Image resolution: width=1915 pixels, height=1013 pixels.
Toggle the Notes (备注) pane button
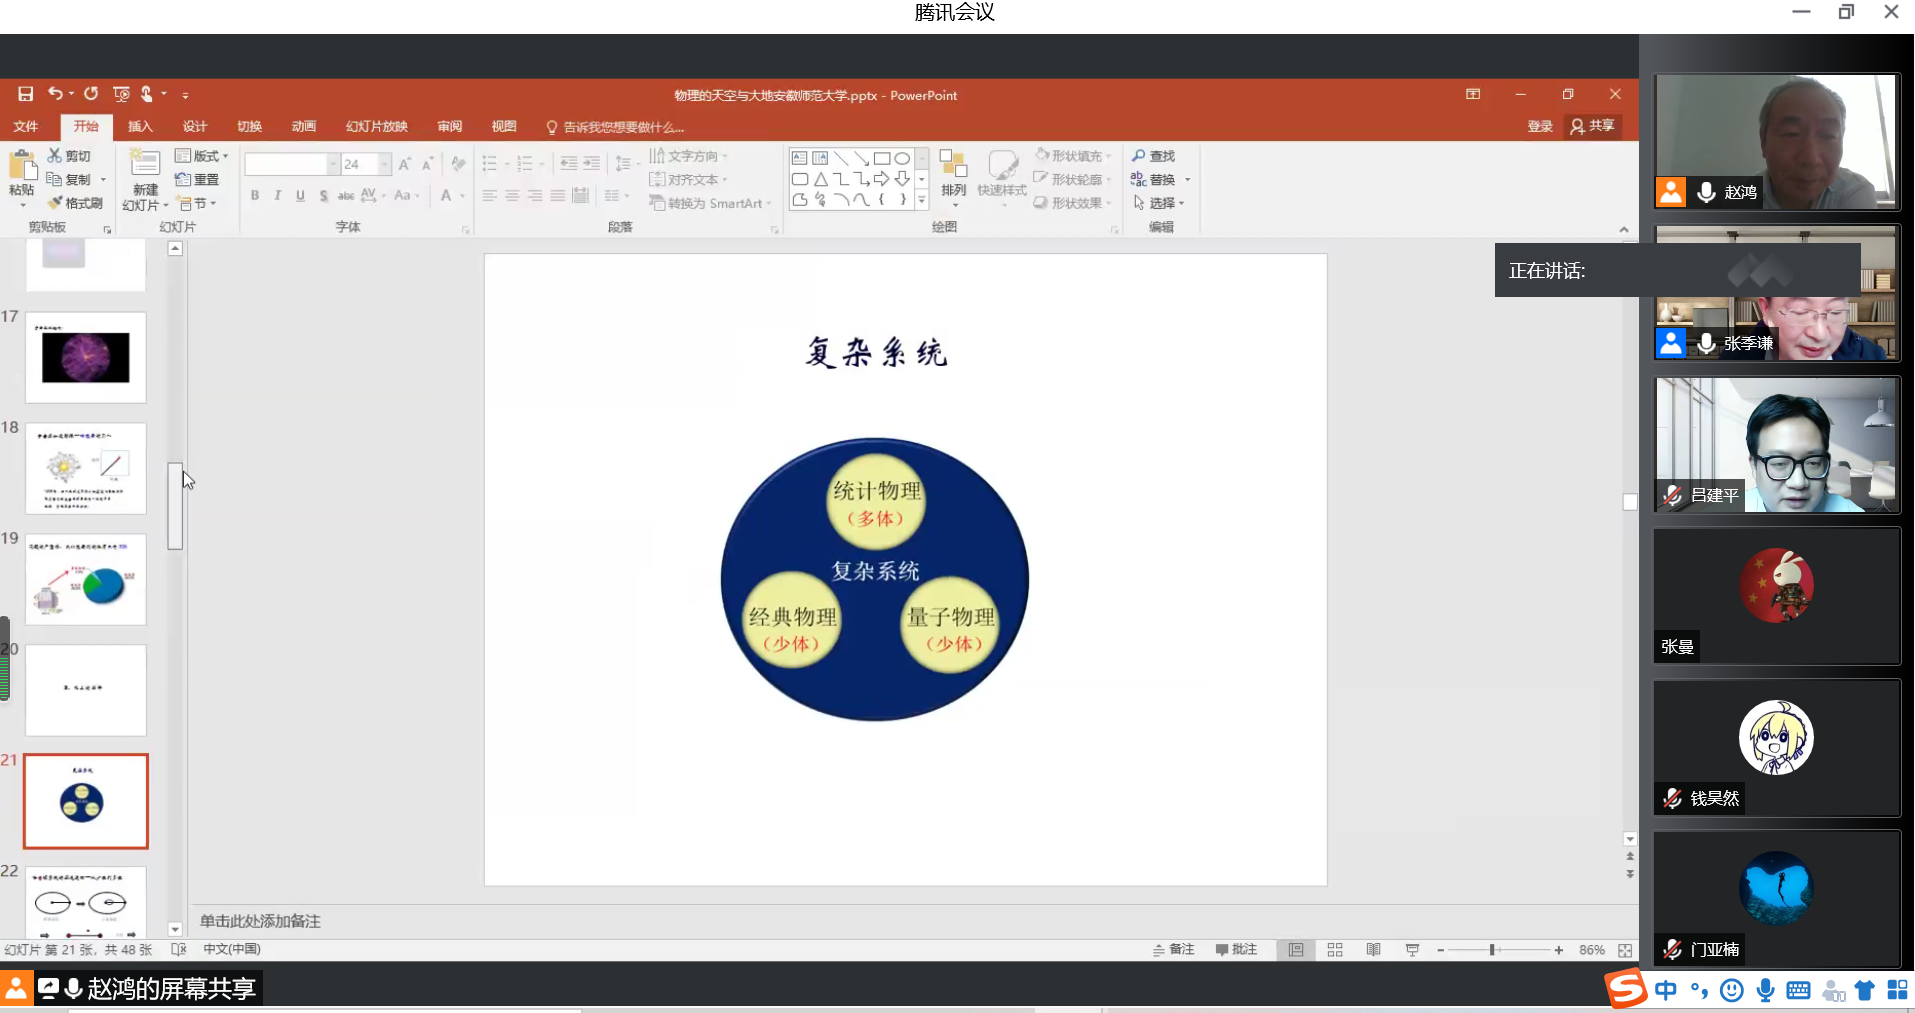tap(1174, 950)
